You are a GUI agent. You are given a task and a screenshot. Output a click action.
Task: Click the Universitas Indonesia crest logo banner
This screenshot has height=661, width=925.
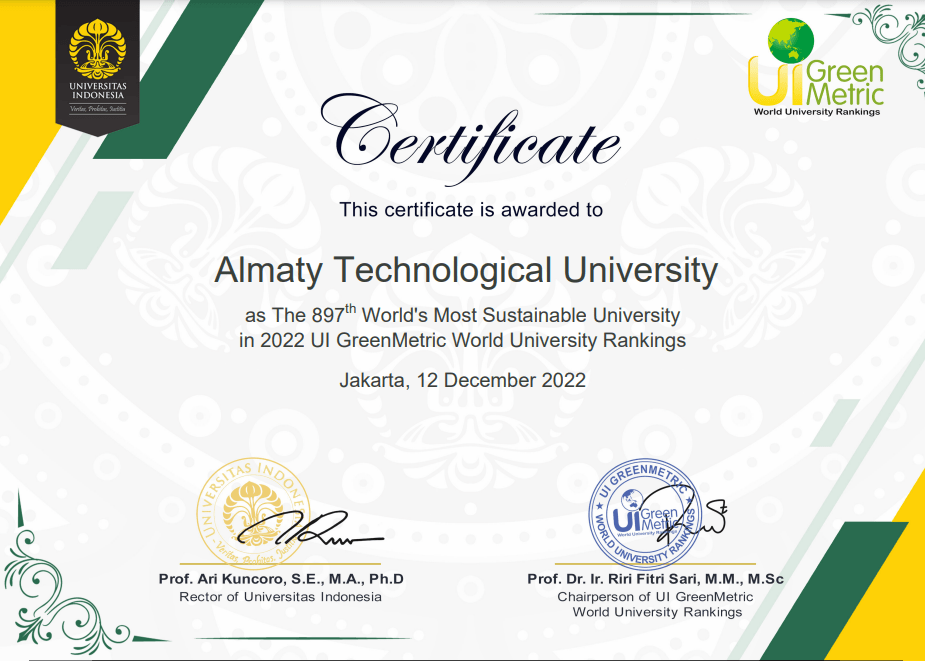(97, 67)
